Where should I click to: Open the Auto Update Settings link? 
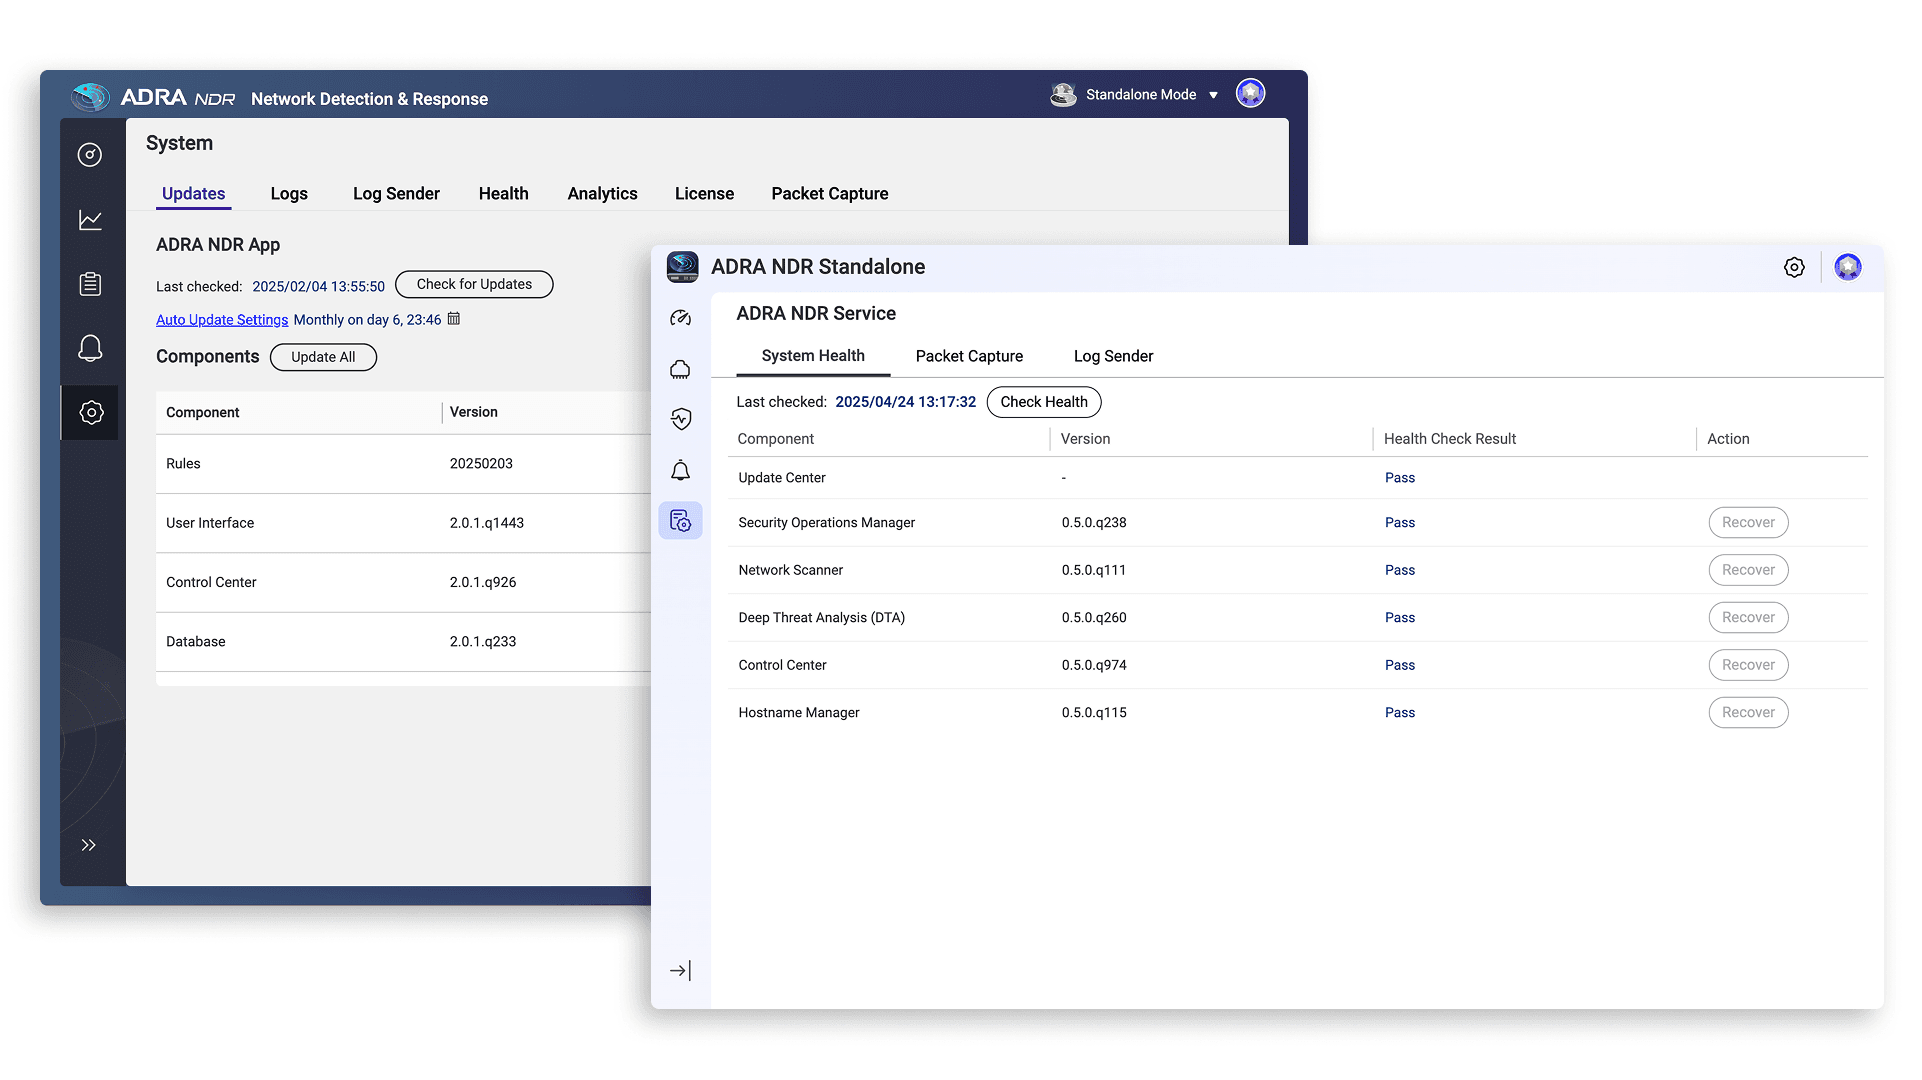coord(222,320)
